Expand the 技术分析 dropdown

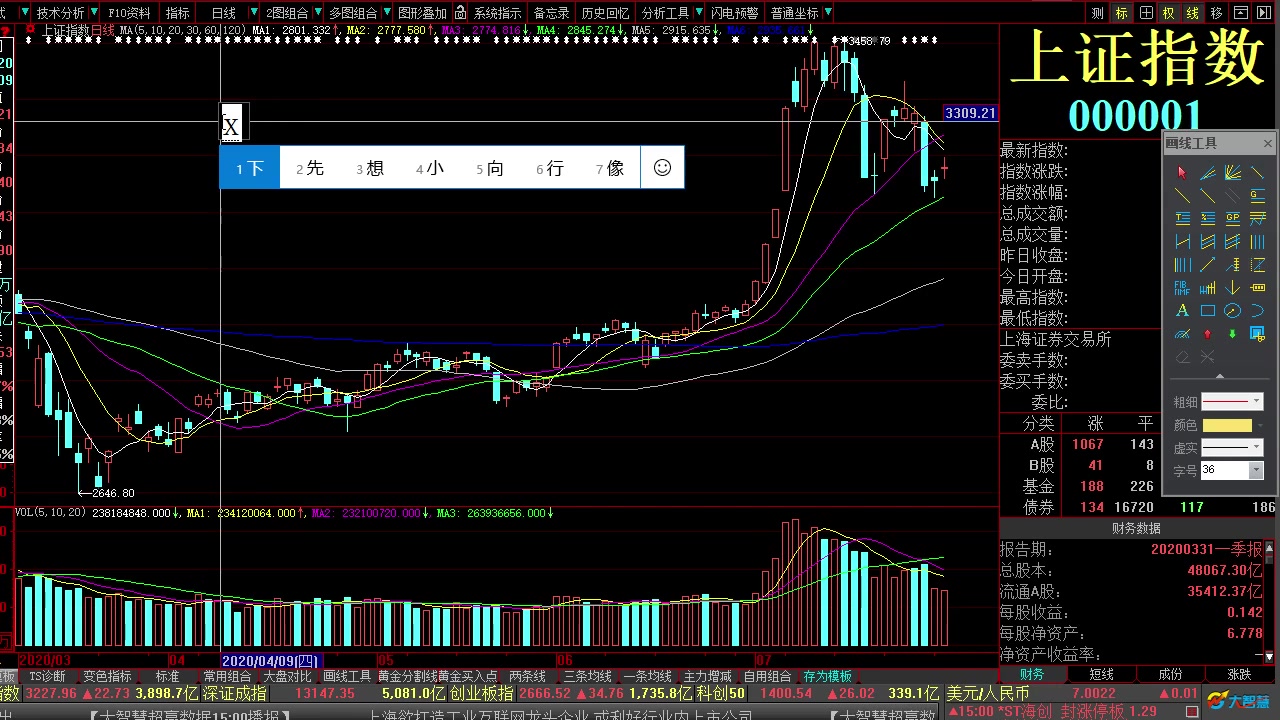[x=95, y=12]
